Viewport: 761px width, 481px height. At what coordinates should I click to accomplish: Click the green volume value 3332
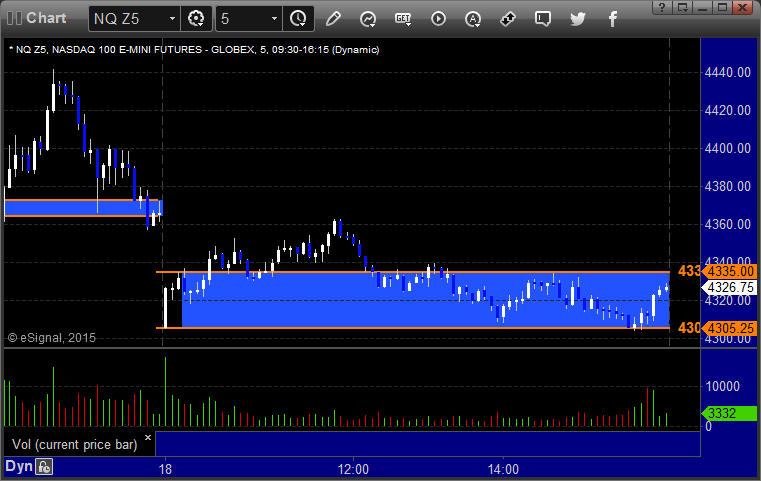click(729, 413)
